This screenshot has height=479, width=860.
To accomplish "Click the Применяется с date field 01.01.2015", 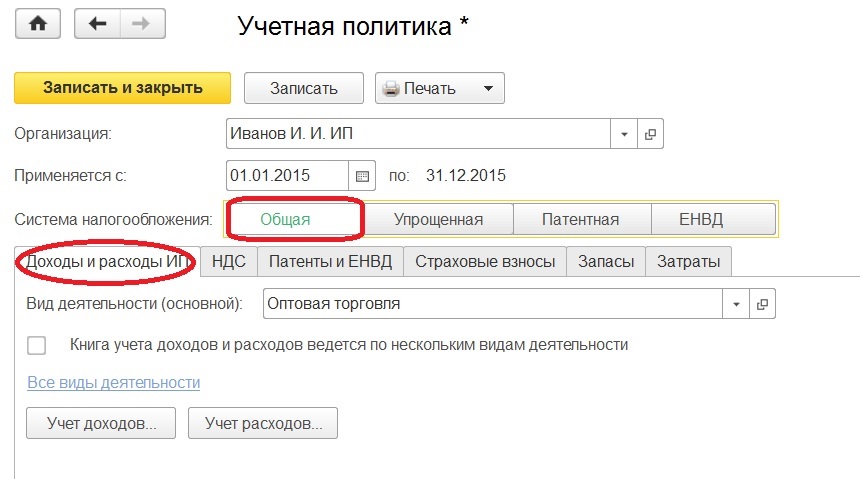I will click(287, 176).
